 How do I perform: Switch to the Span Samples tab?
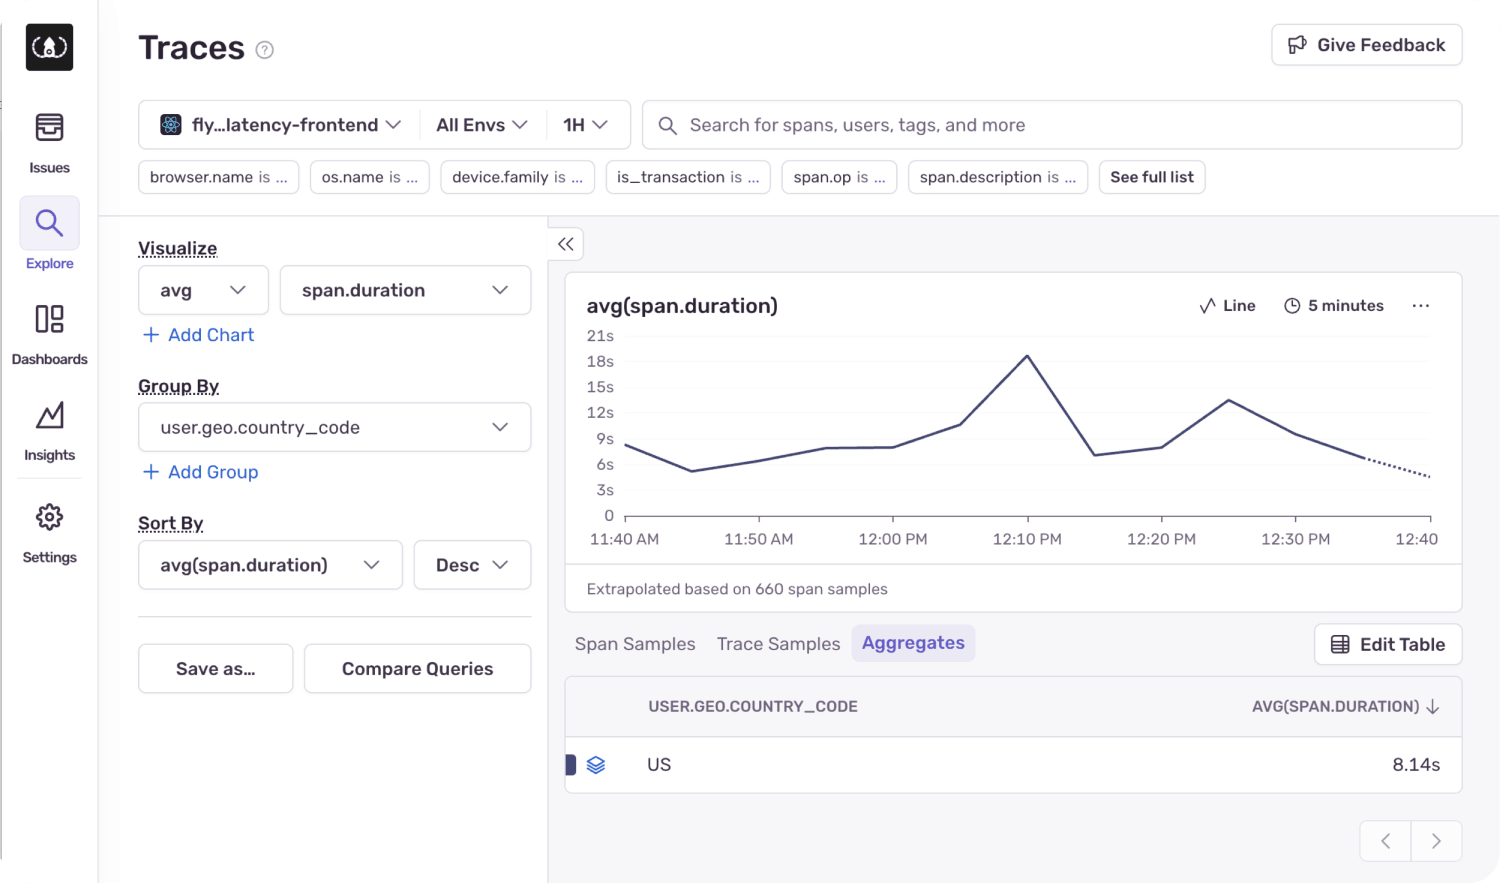635,644
